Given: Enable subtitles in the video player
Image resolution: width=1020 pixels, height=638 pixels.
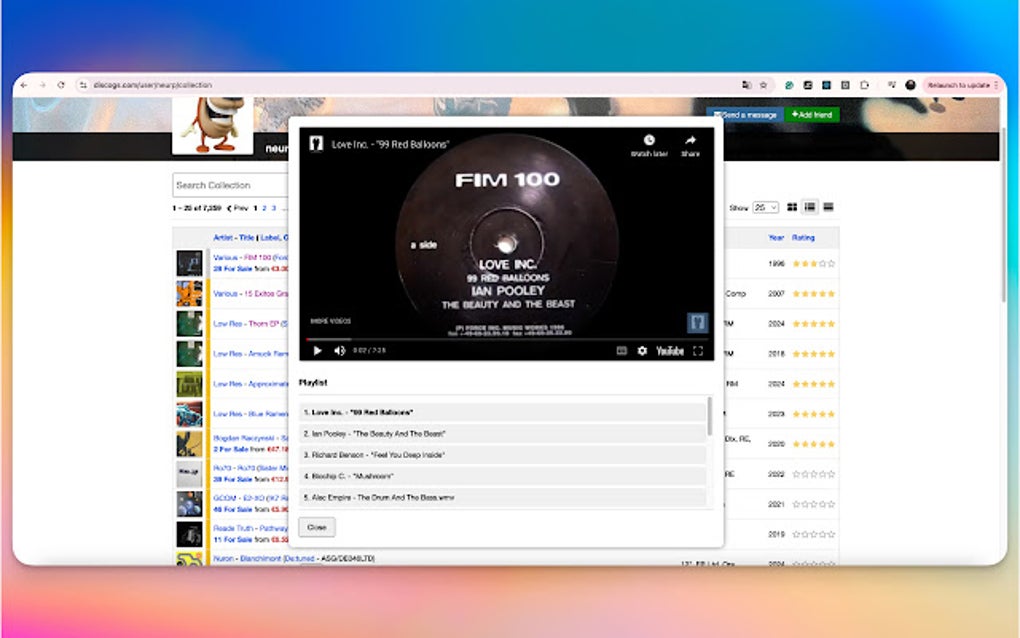Looking at the screenshot, I should pos(622,352).
